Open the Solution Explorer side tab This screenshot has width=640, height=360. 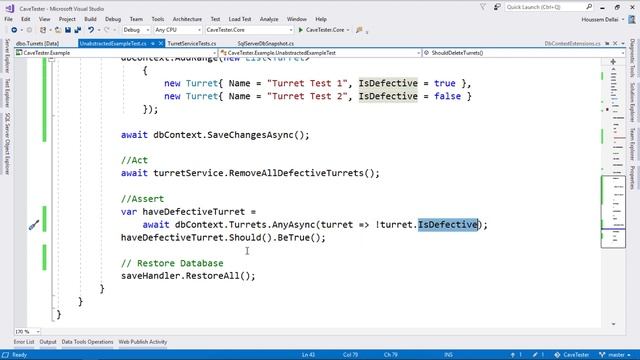[632, 102]
